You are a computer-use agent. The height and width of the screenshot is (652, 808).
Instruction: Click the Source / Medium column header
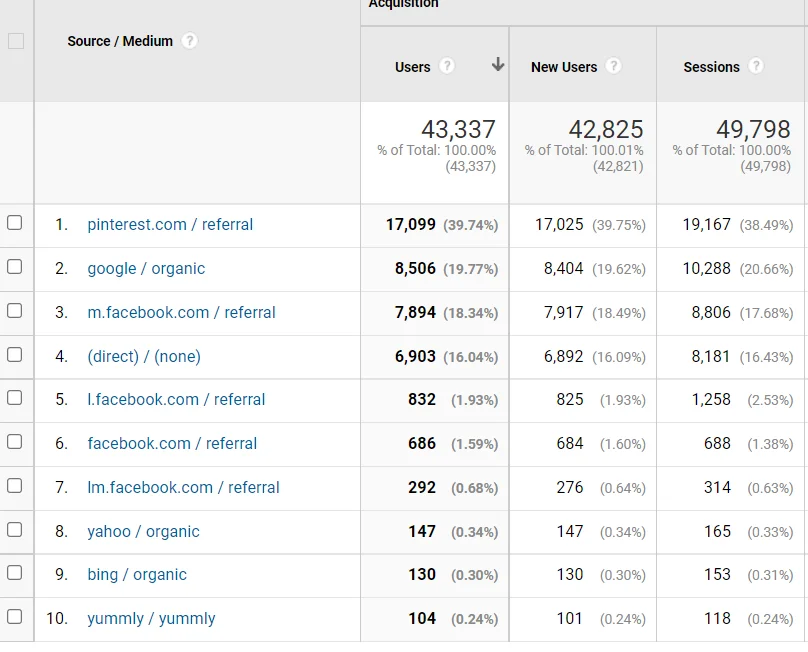120,41
